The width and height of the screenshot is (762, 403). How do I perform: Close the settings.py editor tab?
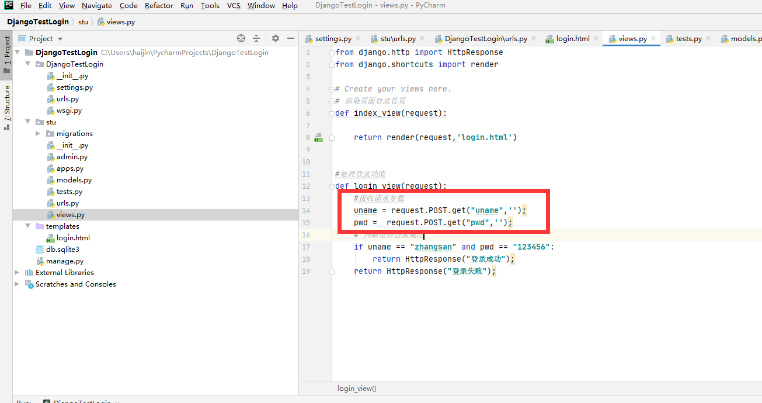pyautogui.click(x=358, y=38)
